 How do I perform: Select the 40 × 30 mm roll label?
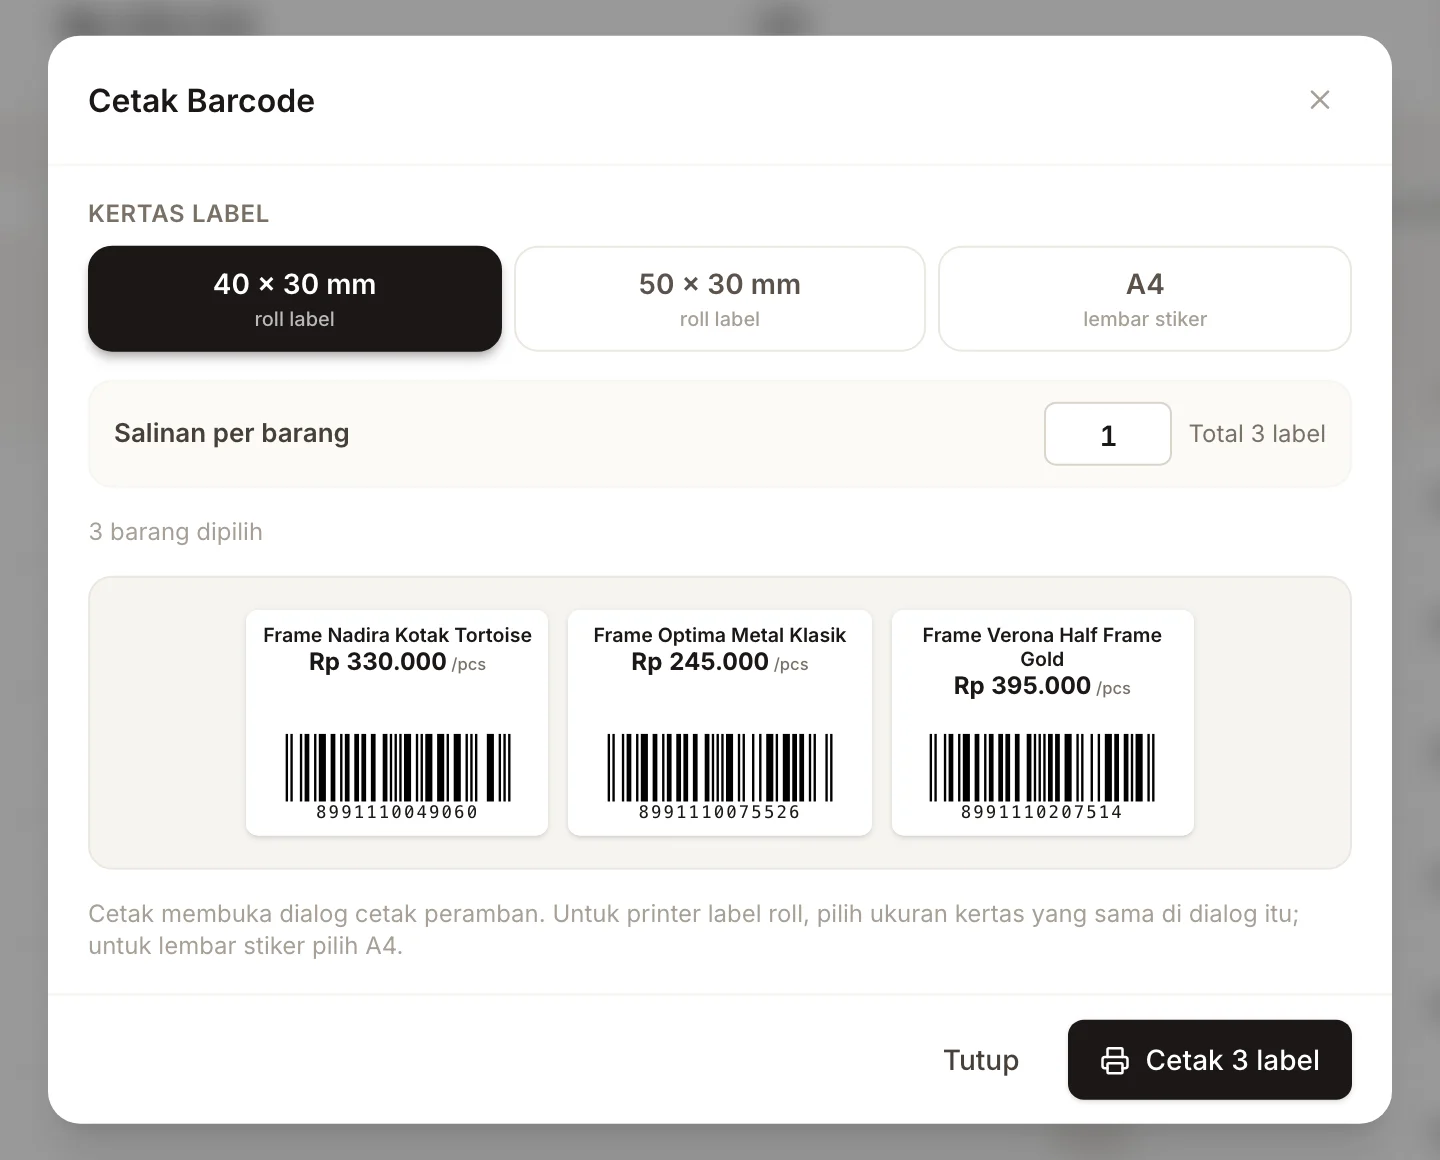(x=295, y=299)
